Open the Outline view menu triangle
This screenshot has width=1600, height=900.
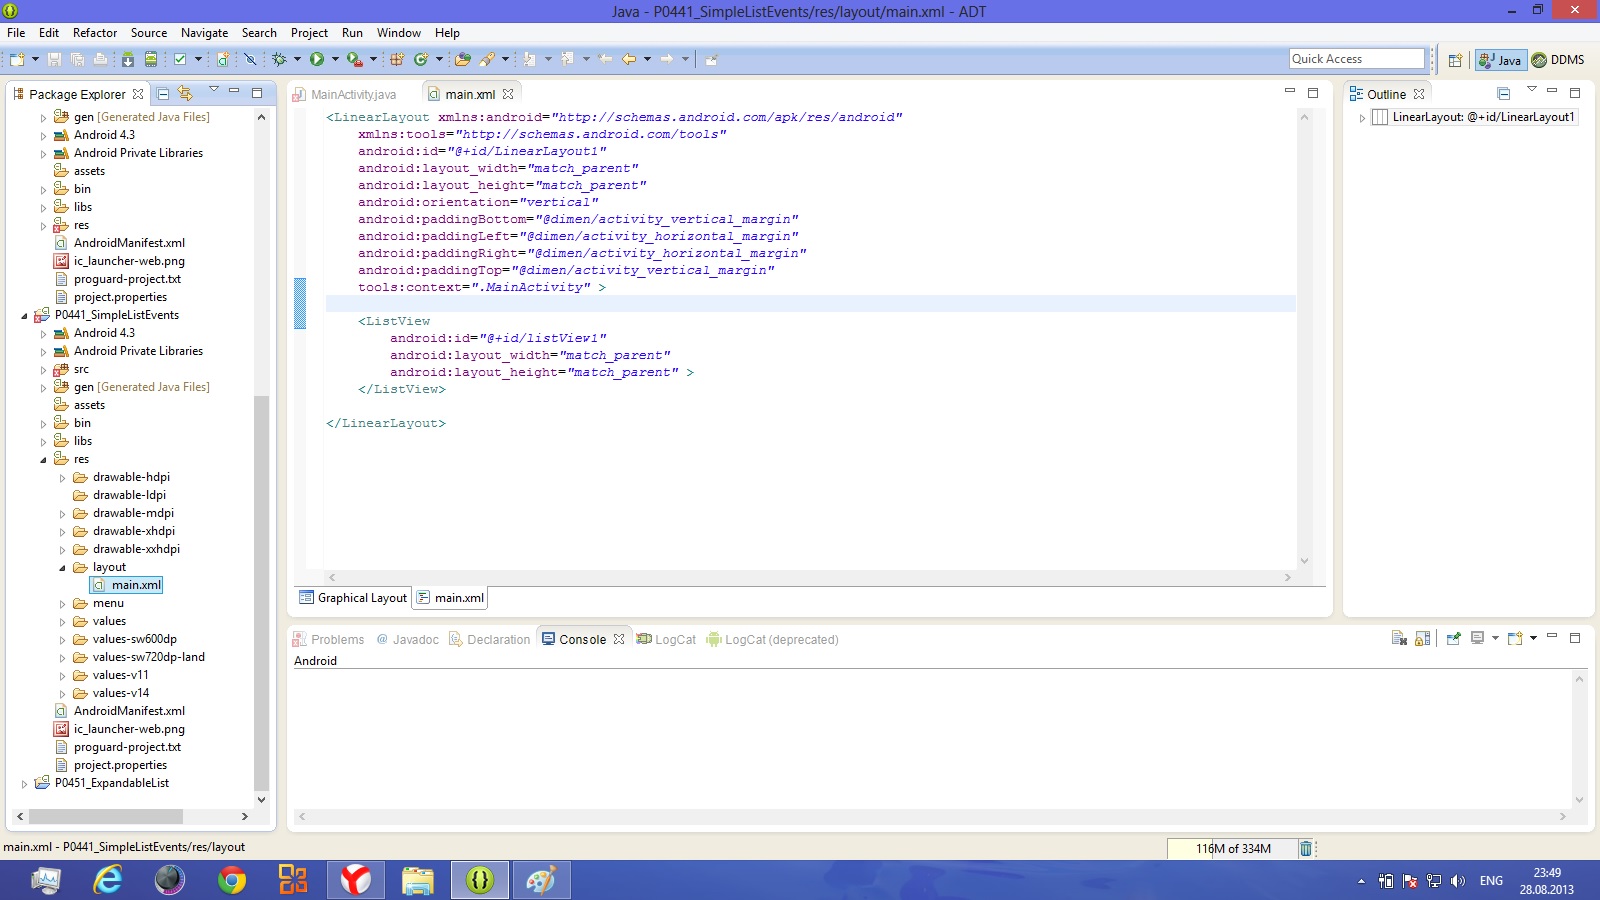coord(1531,91)
